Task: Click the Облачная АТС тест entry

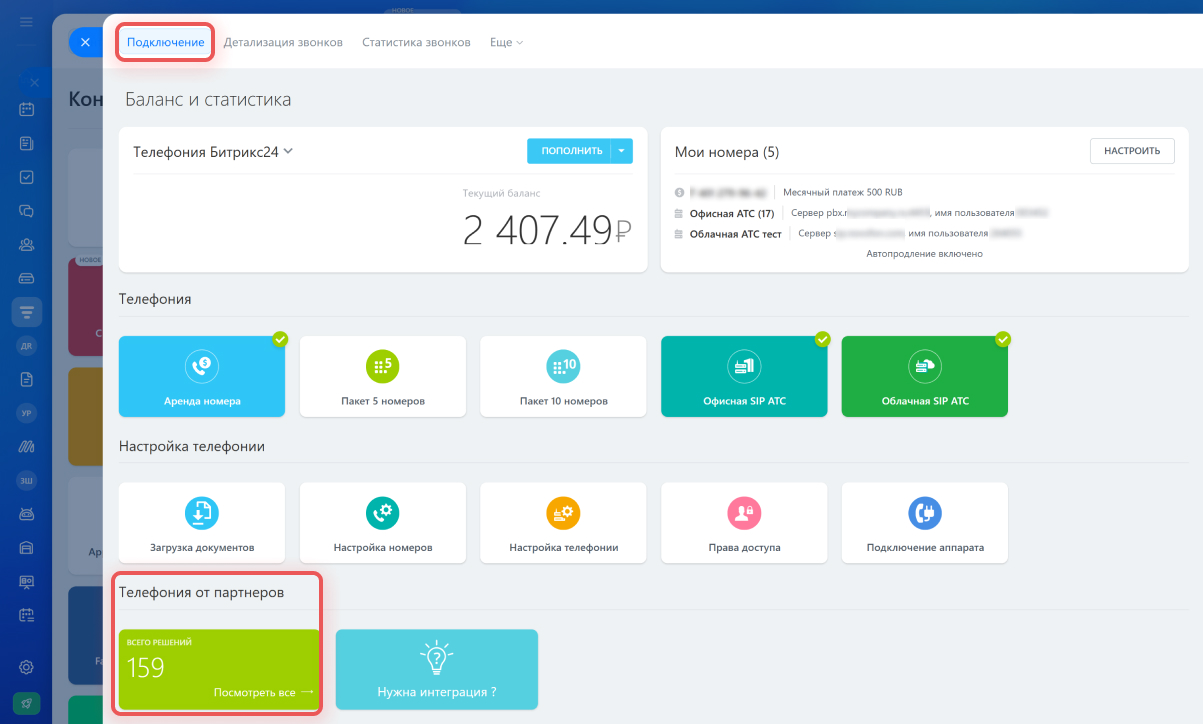Action: click(x=735, y=233)
